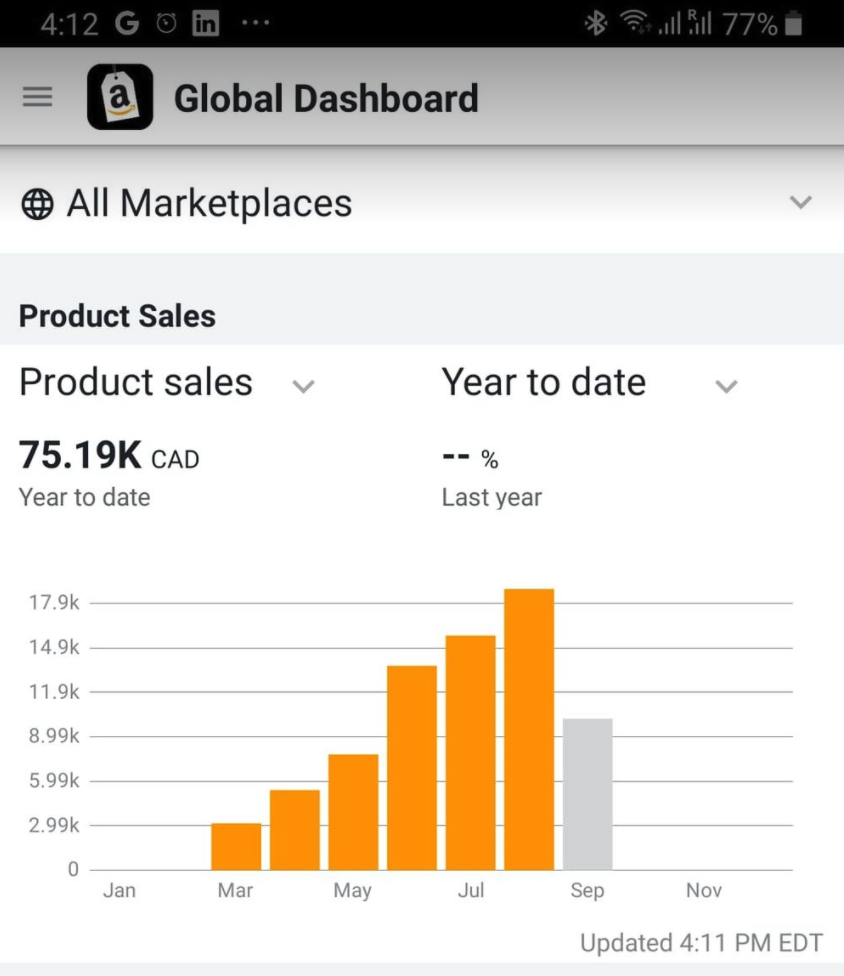Tap the Google notification icon in status bar

coord(127,24)
